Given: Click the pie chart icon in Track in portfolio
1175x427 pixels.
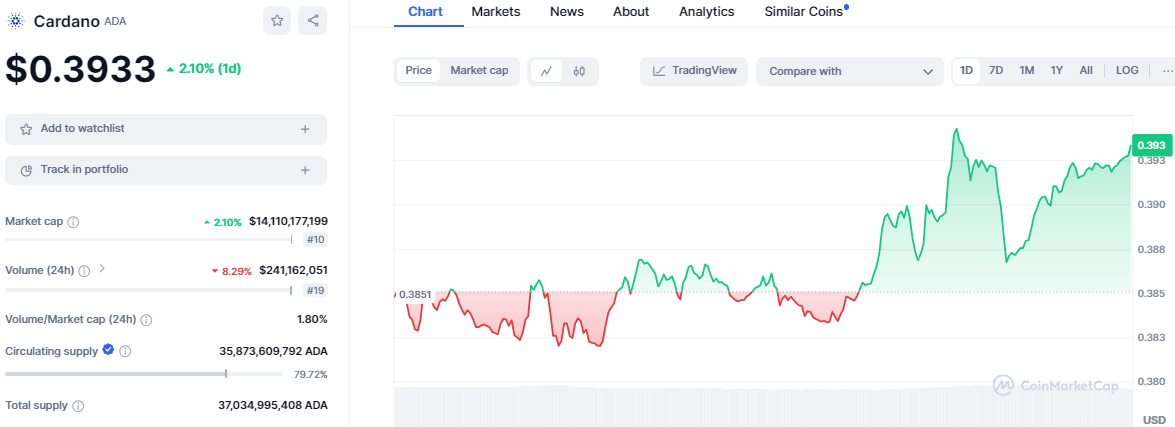Looking at the screenshot, I should click(26, 171).
